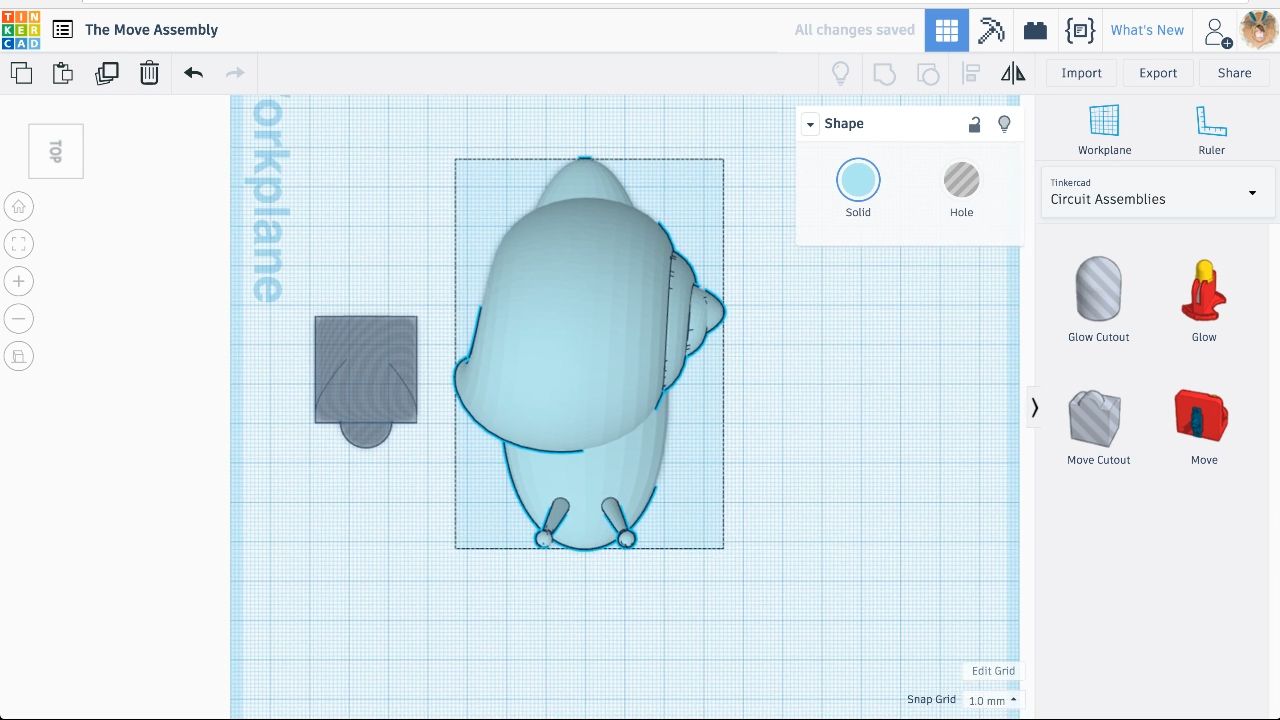Click the Export button
Screen dimensions: 1280x720
(x=1158, y=73)
